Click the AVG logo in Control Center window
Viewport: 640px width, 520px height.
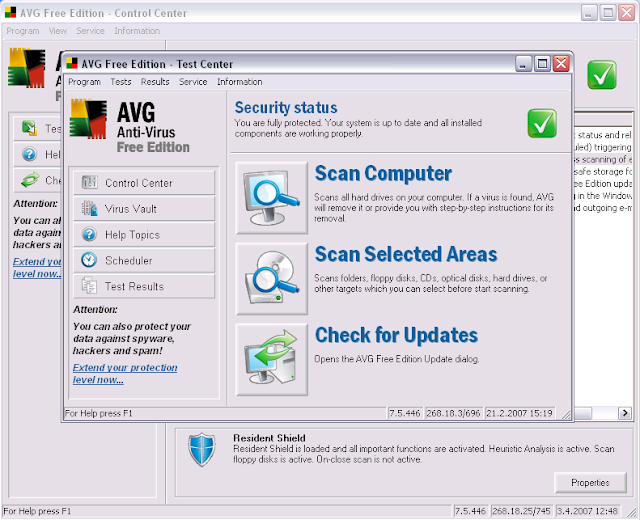point(27,68)
